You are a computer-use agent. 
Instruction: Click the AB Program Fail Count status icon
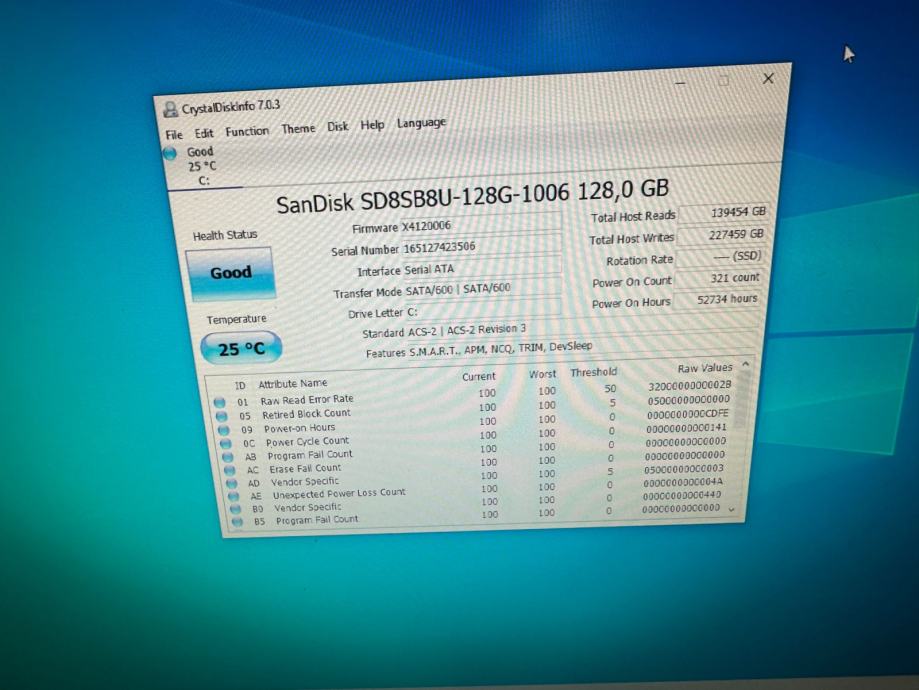[x=228, y=457]
